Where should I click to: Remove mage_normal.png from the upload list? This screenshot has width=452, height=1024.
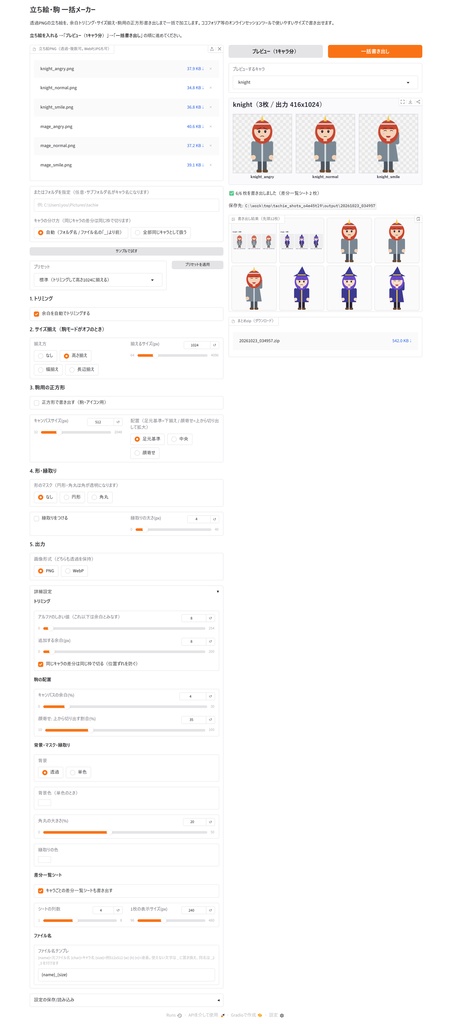point(211,146)
